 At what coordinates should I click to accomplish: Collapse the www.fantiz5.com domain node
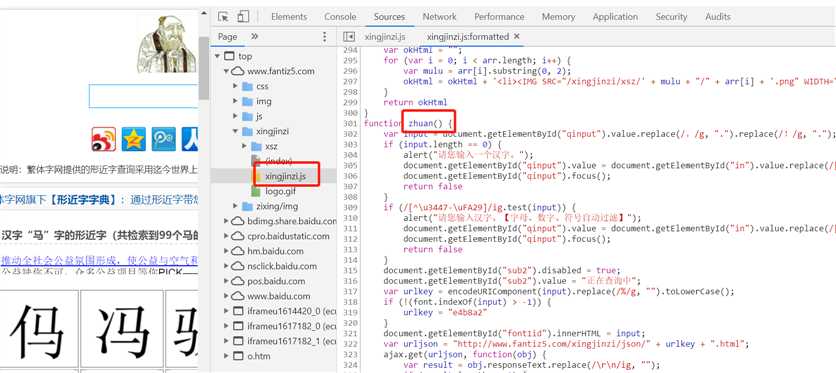coord(226,71)
